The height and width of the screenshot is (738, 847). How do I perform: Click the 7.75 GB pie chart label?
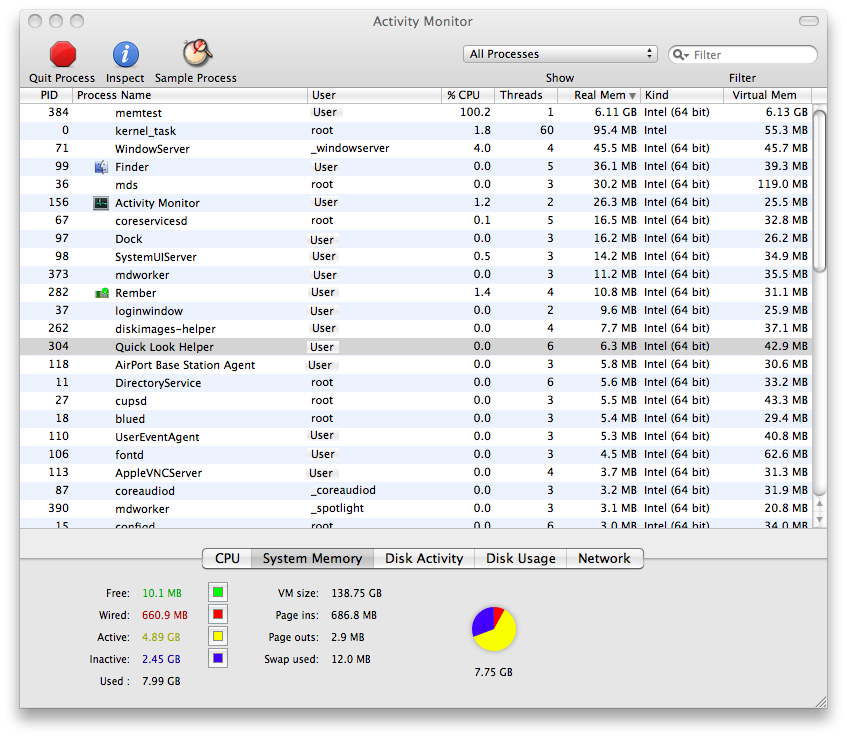tap(494, 672)
